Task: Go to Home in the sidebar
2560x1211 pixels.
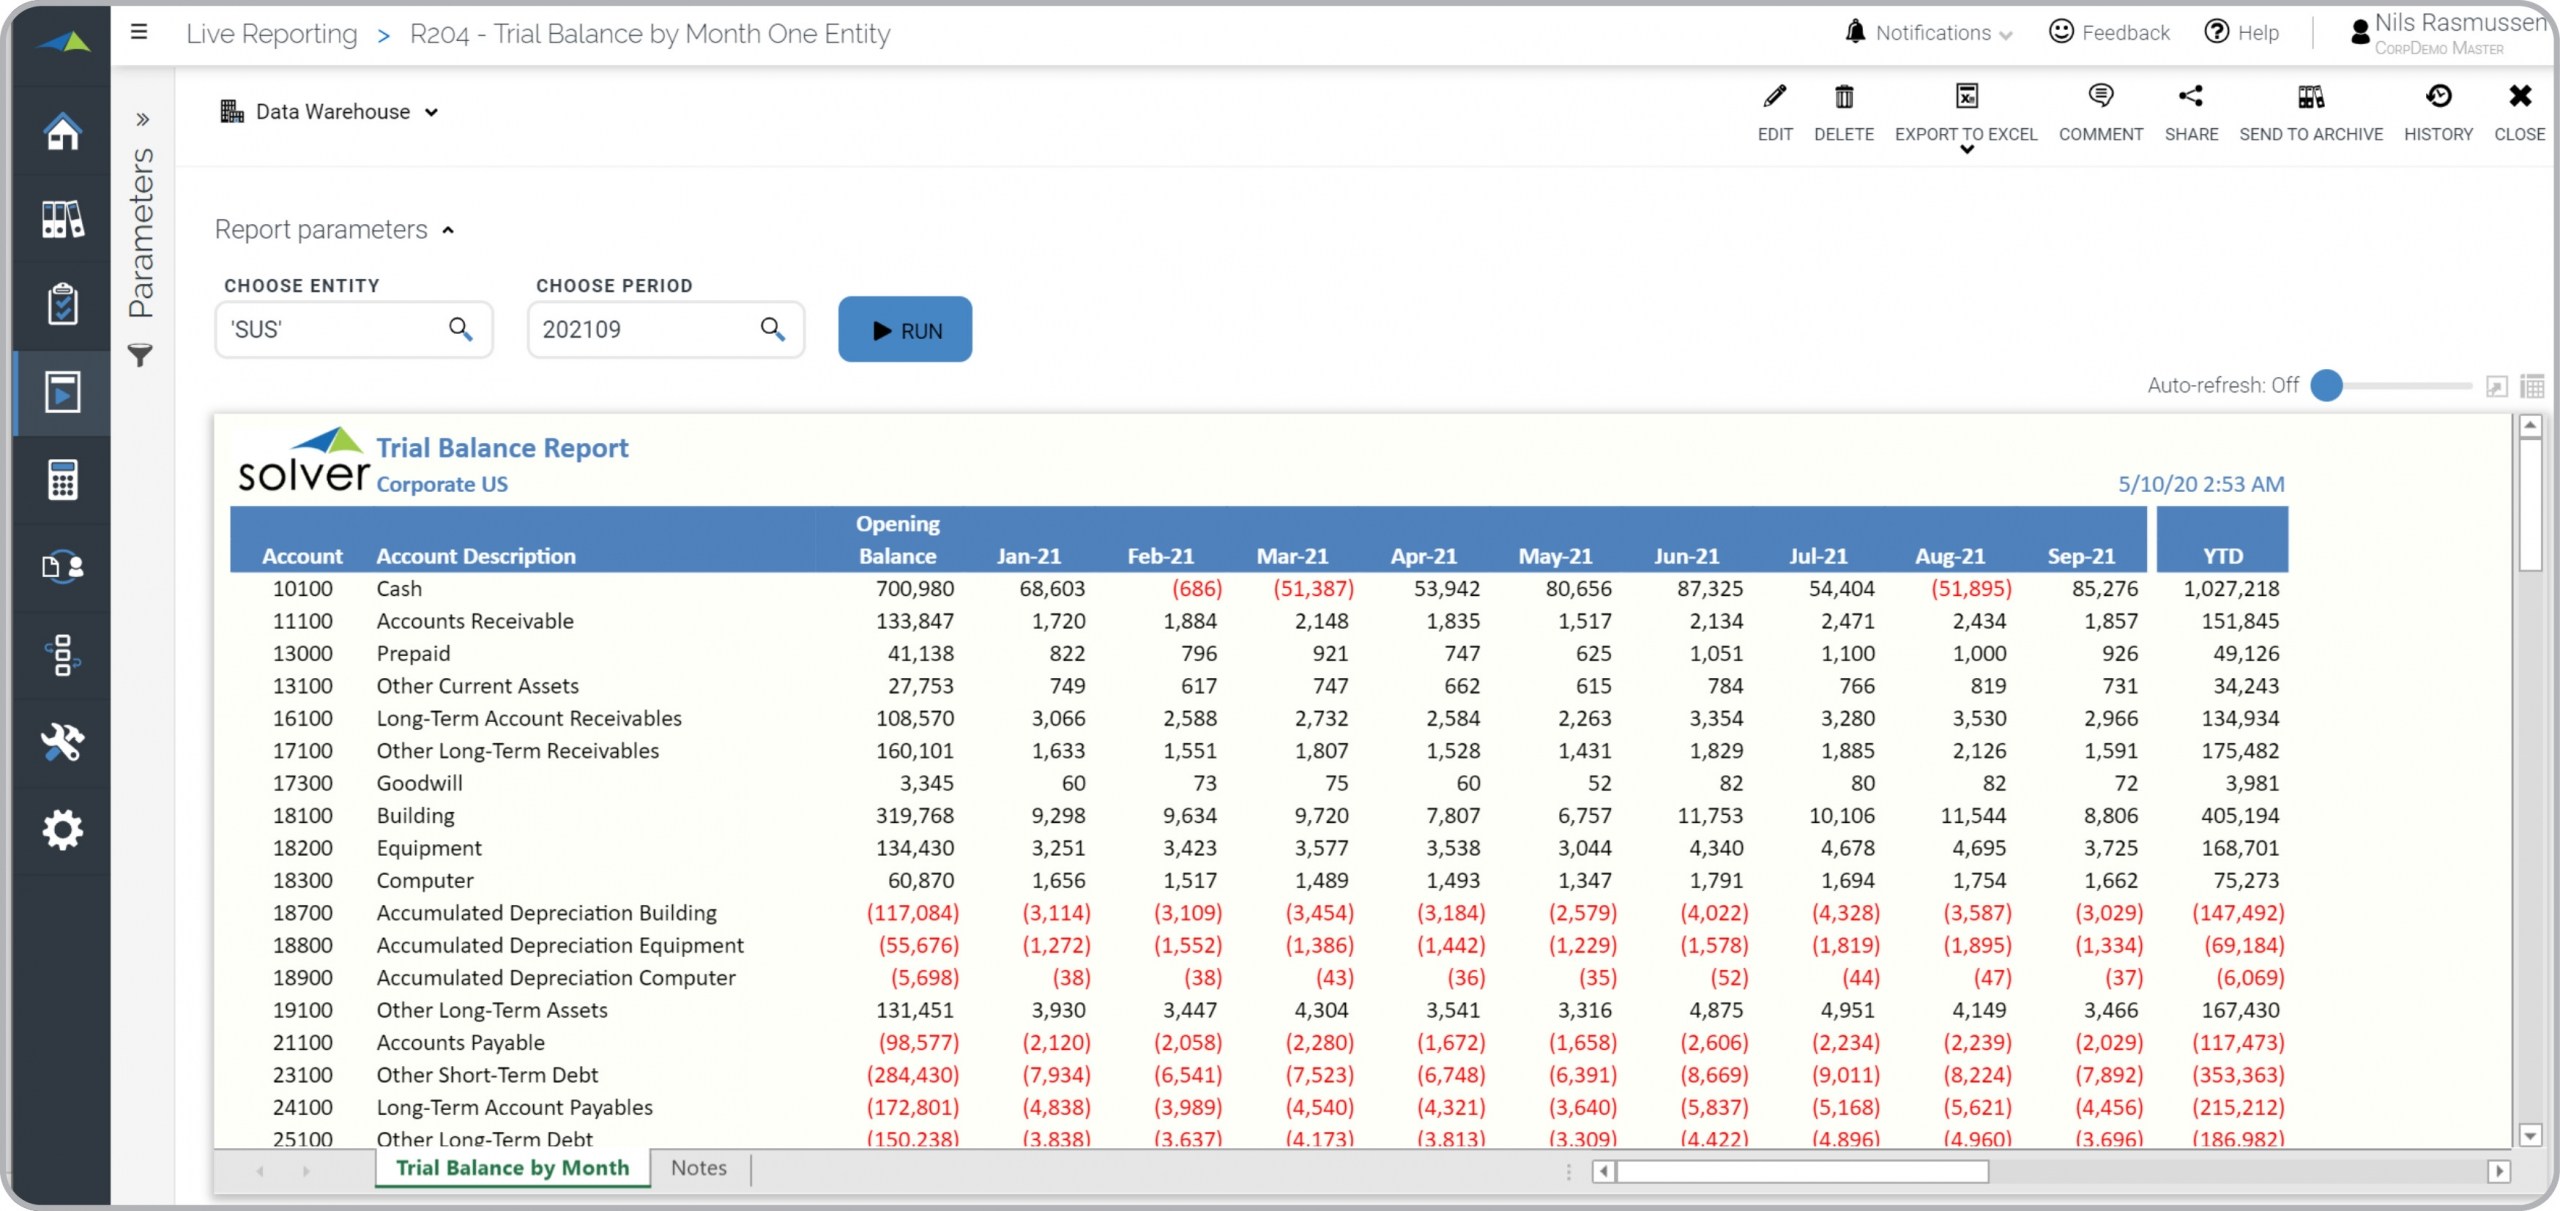Action: click(62, 131)
